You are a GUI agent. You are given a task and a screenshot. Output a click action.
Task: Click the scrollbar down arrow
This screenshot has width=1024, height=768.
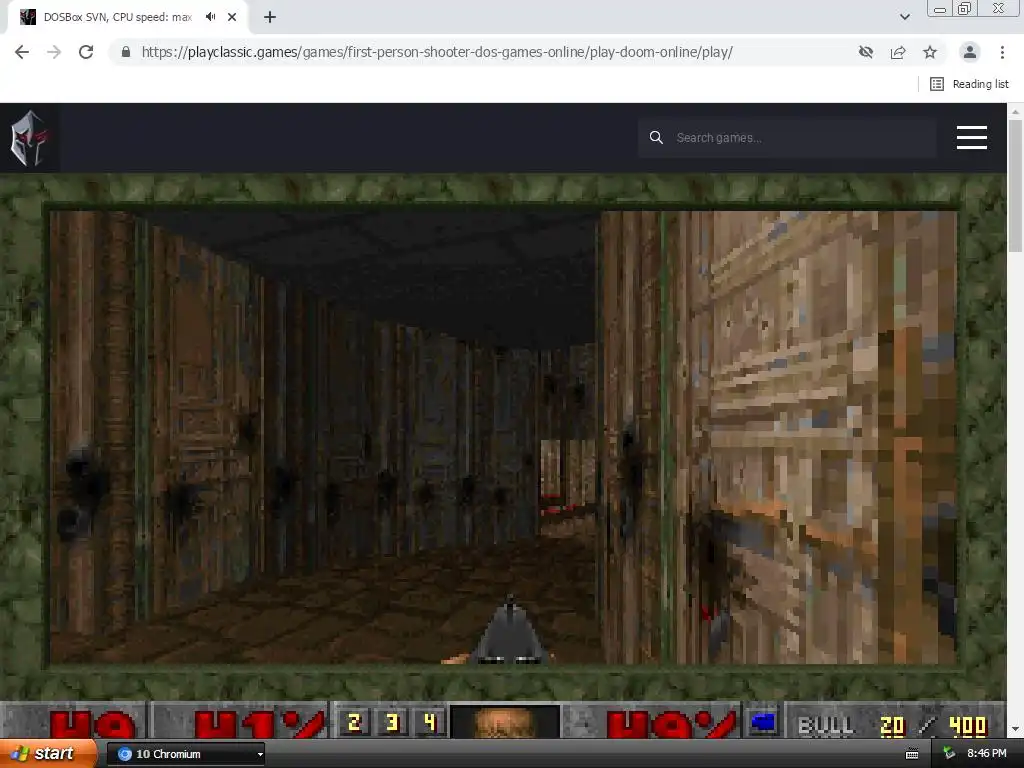click(1016, 729)
